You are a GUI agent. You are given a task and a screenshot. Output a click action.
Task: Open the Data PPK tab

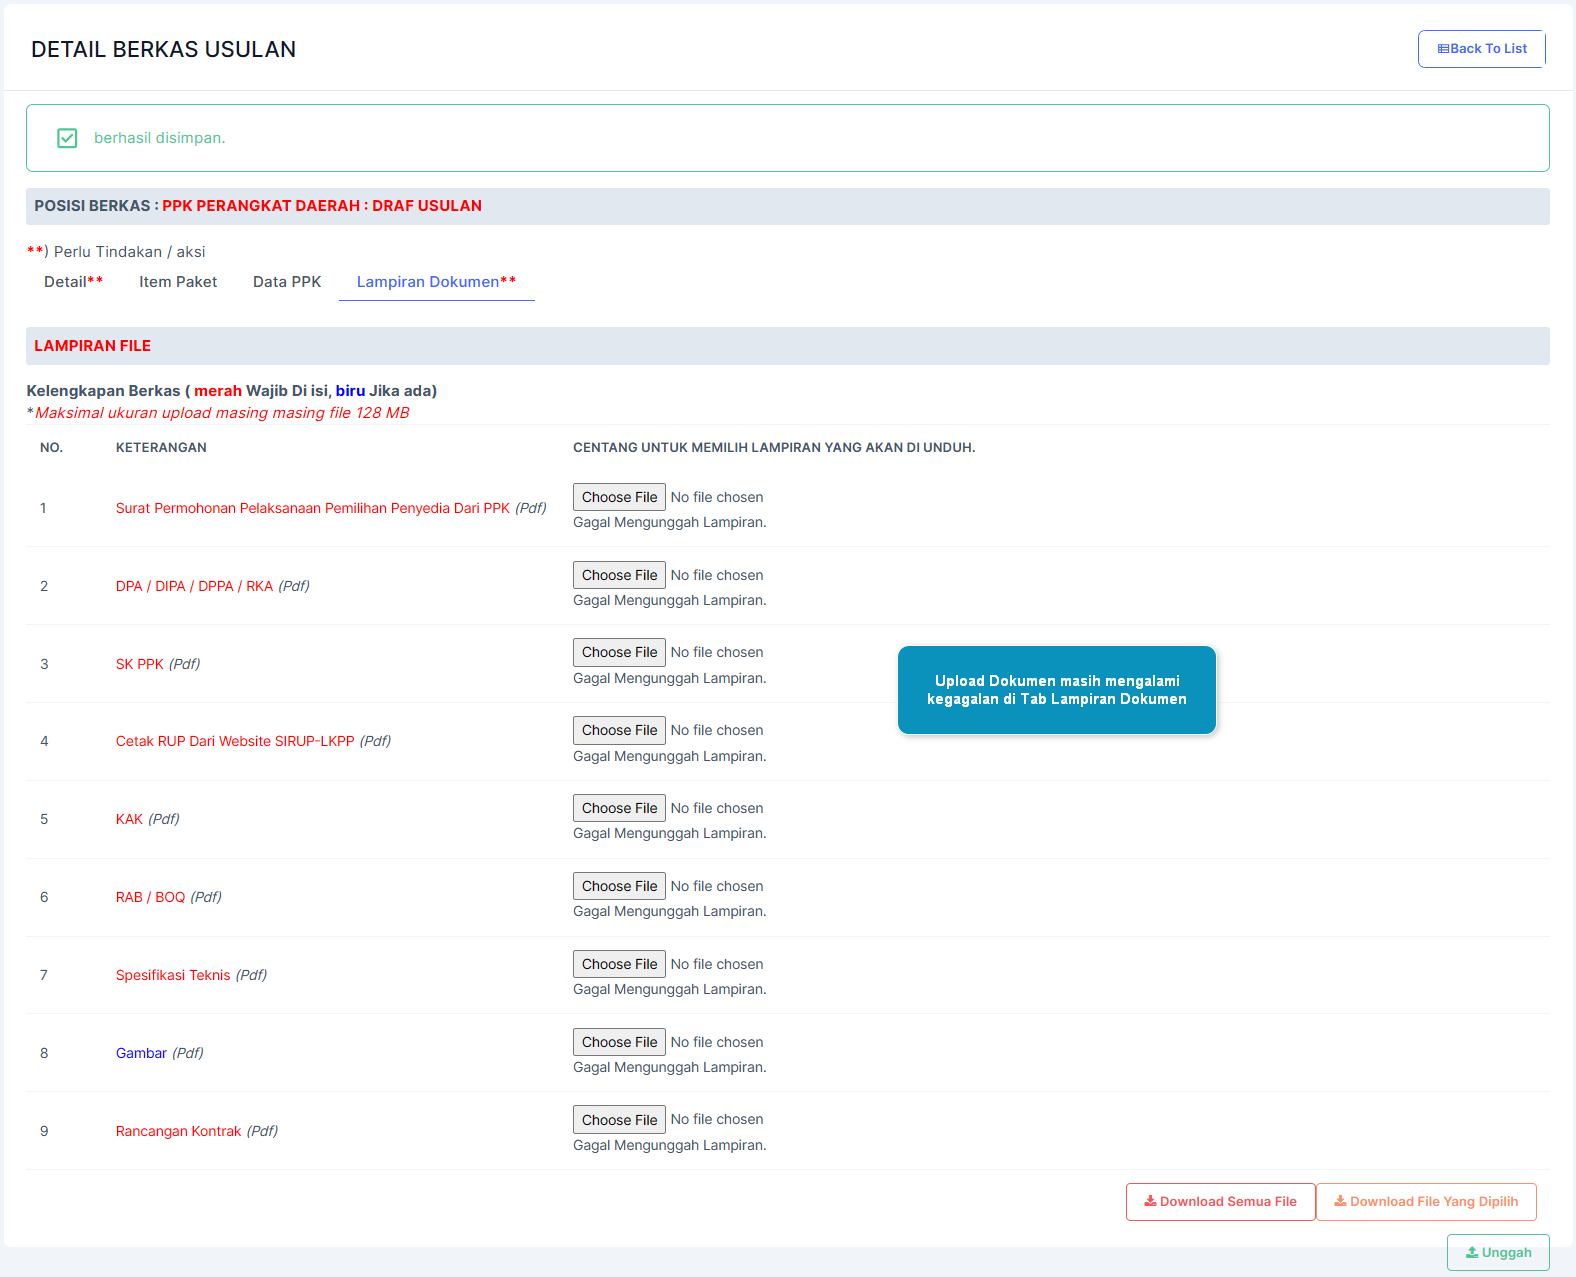click(287, 282)
